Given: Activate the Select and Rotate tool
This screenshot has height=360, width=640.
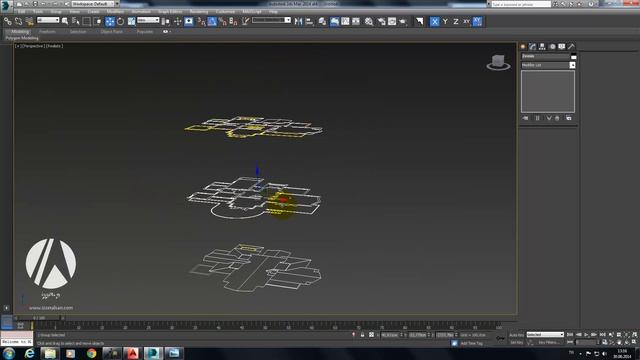Looking at the screenshot, I should 120,21.
